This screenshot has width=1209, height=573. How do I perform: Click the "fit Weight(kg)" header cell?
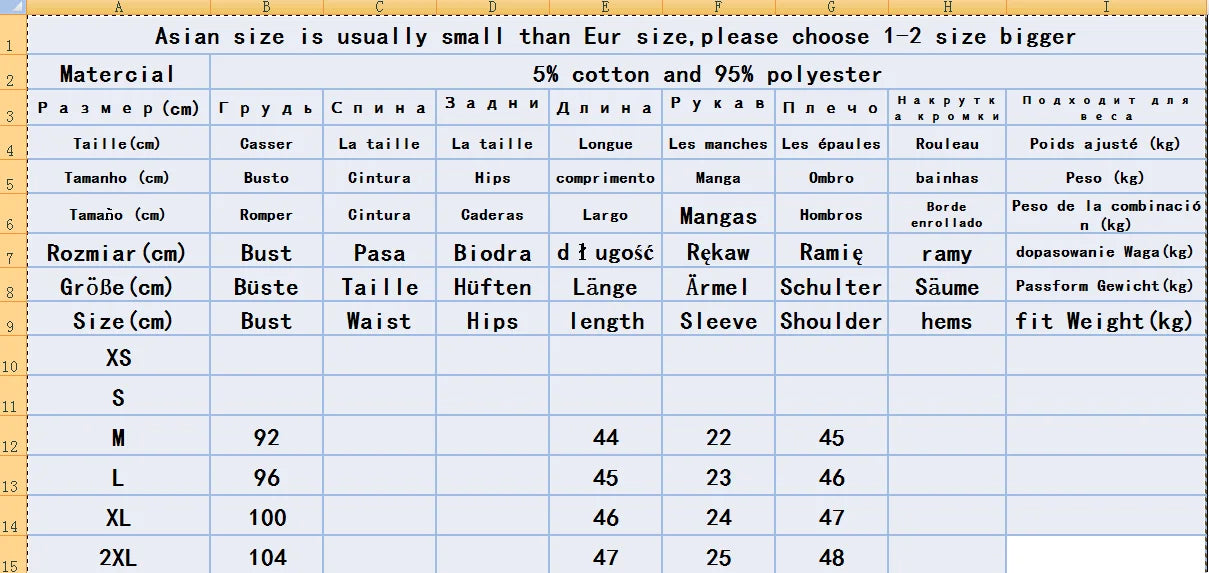1104,321
